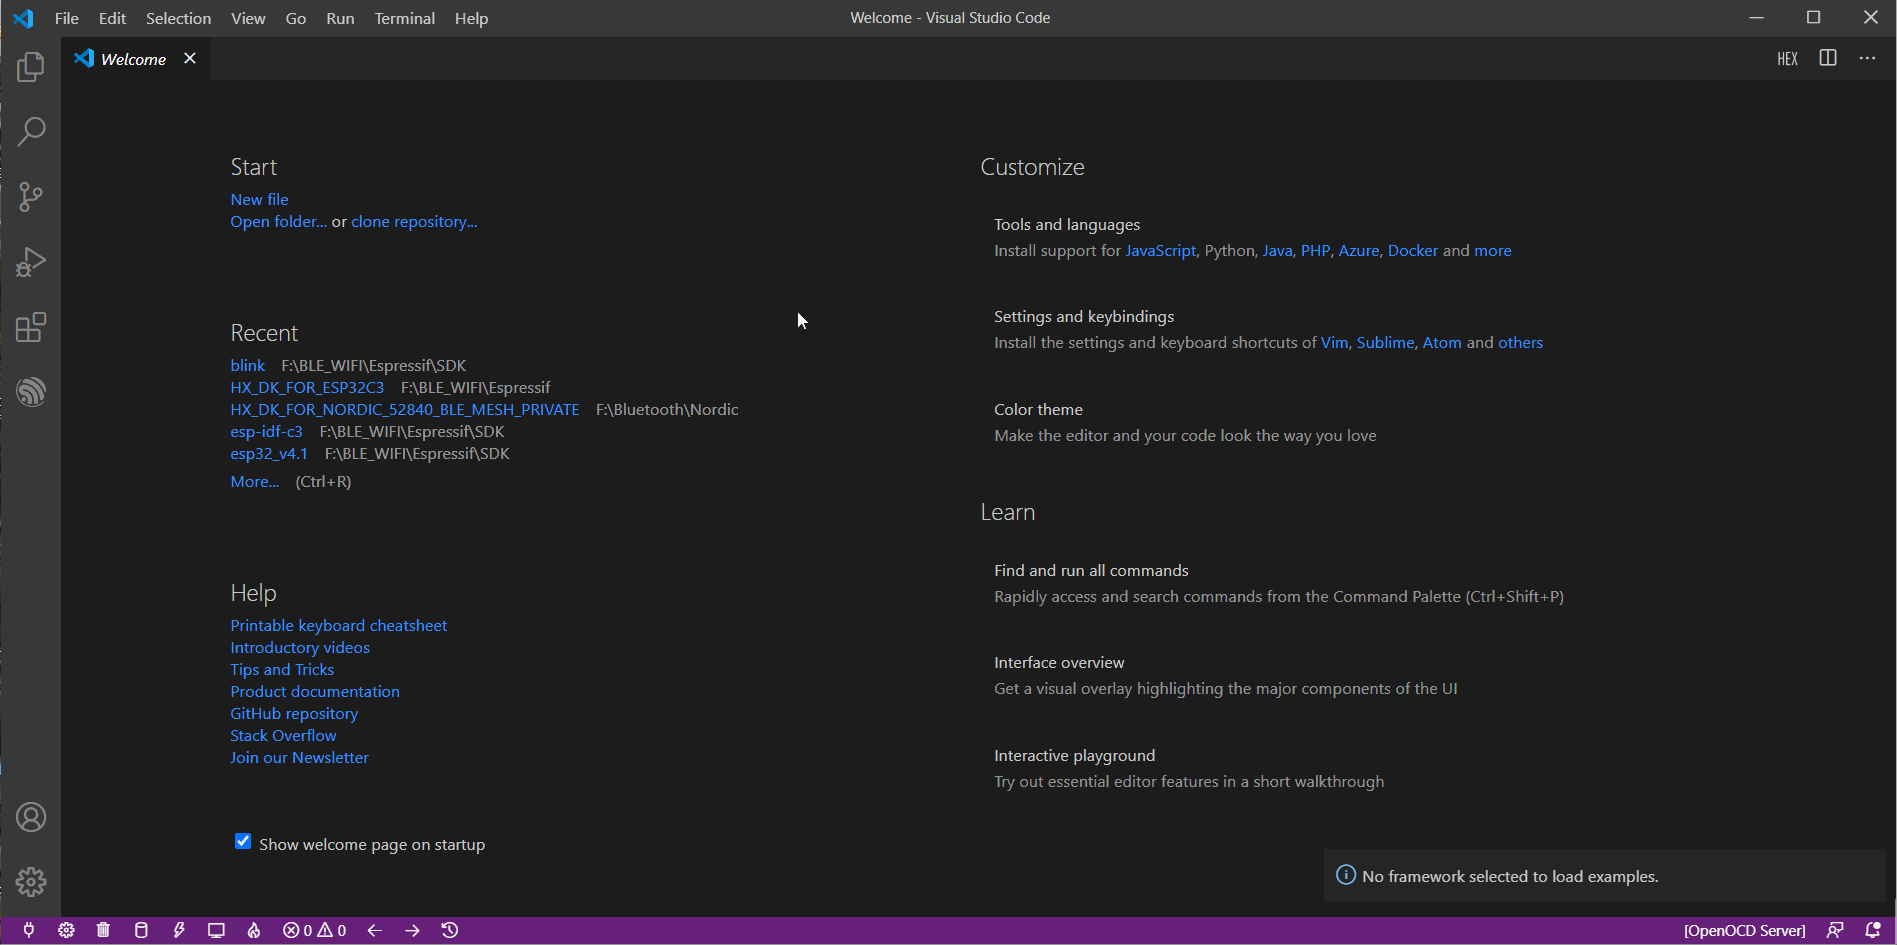Open the Extensions view
The image size is (1897, 945).
[x=31, y=327]
